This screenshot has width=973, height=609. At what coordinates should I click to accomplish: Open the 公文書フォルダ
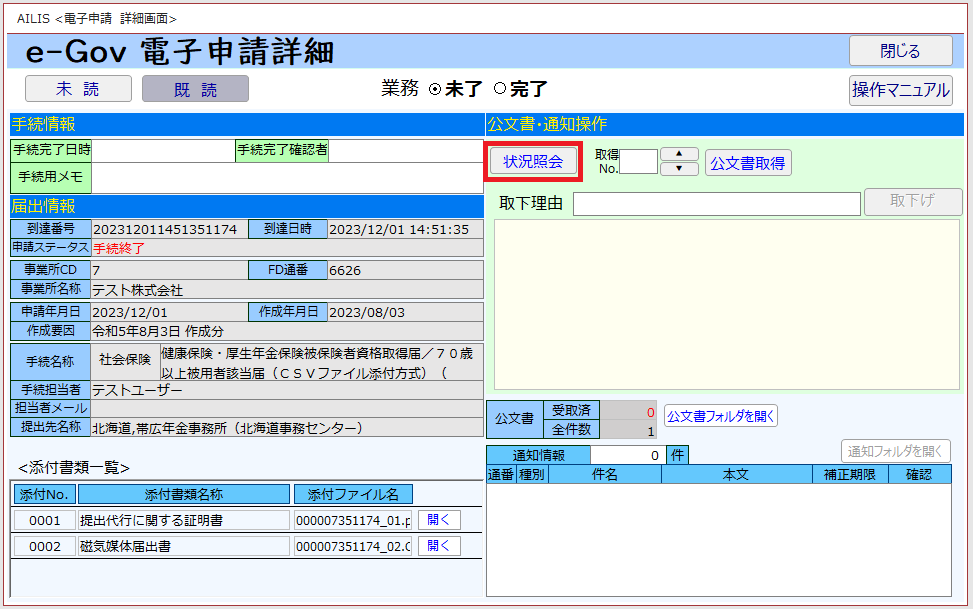(720, 416)
